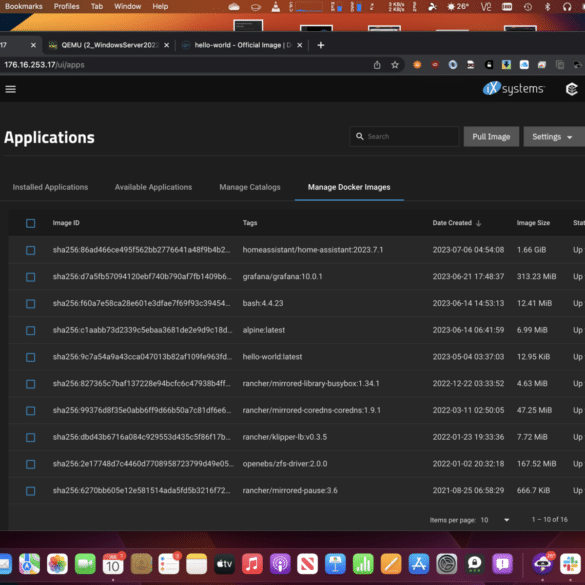Switch to Manage Catalogs tab
The image size is (585, 585).
pos(250,187)
